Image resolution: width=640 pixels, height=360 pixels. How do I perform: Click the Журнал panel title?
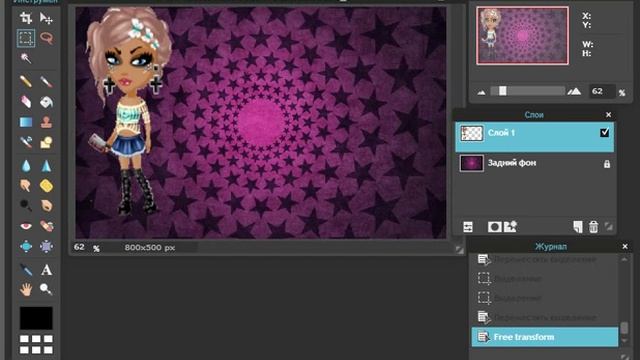pos(551,247)
